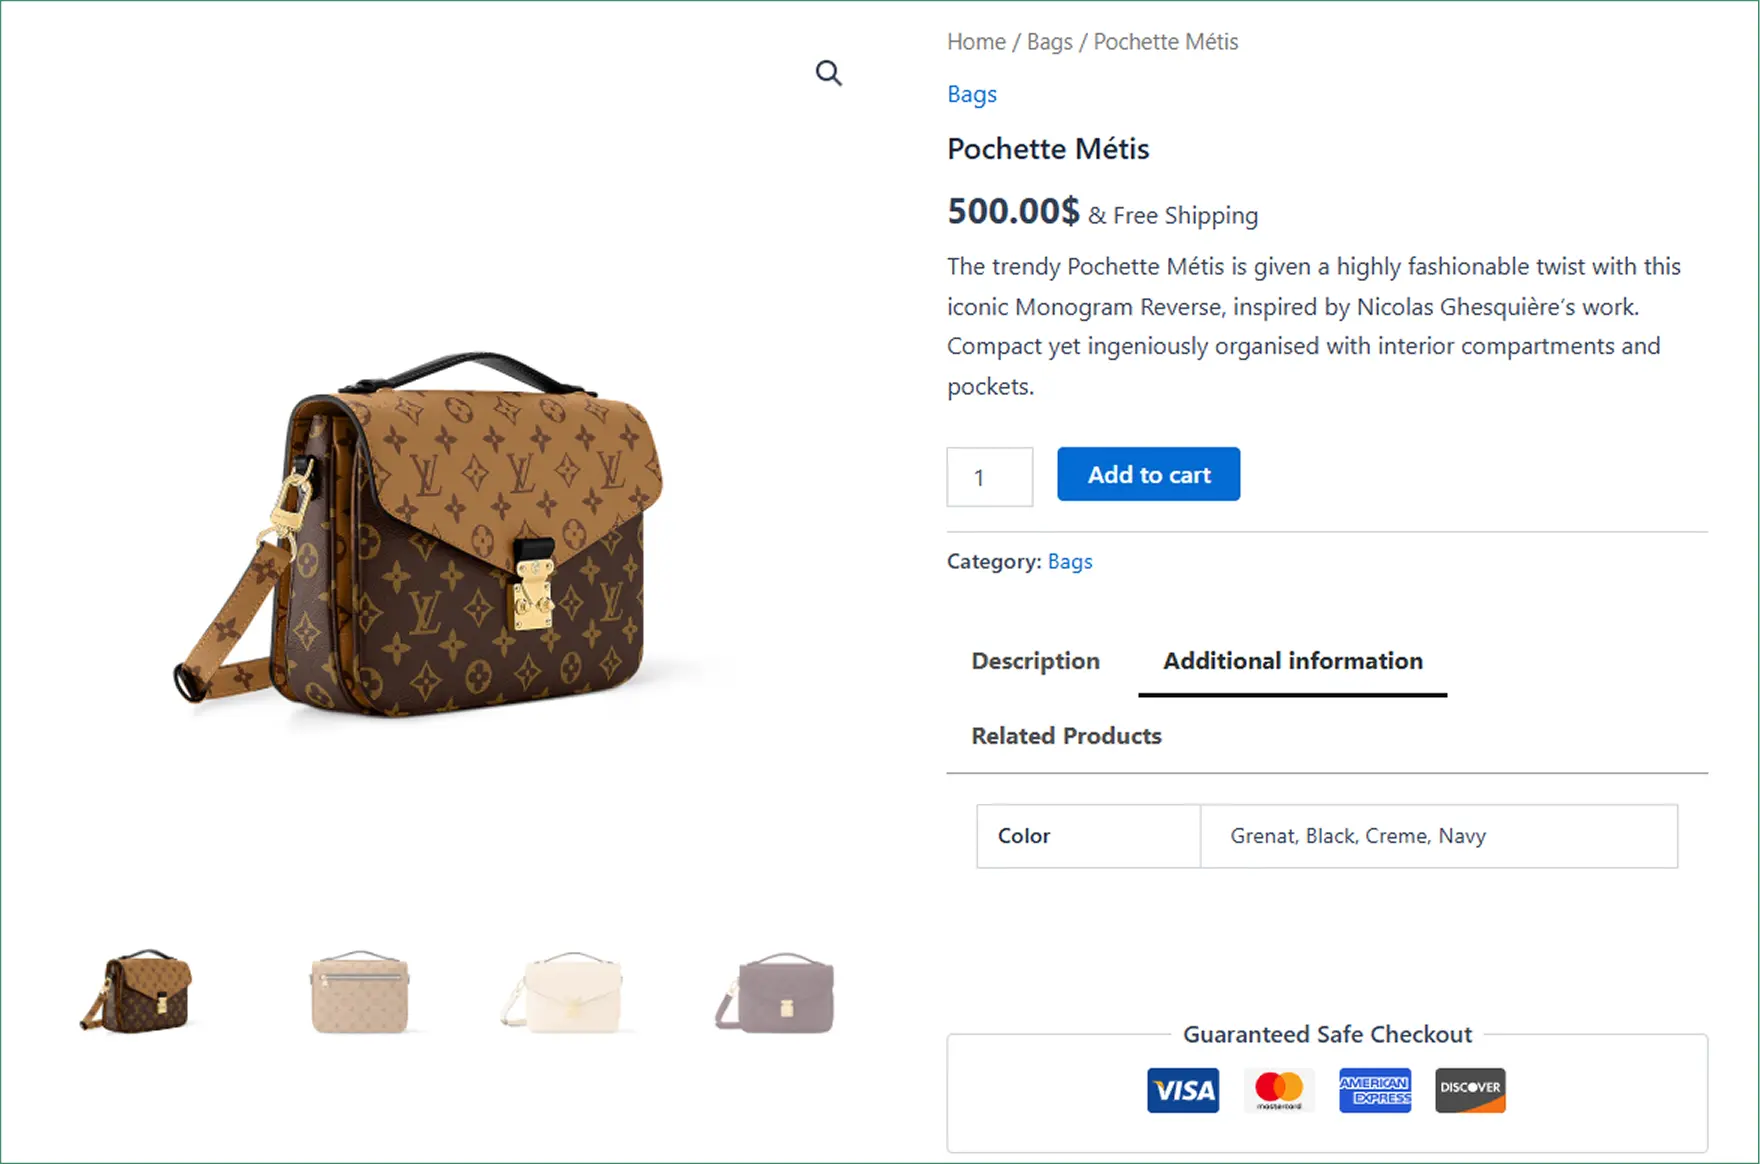Select the beige bag thumbnail
Viewport: 1760px width, 1164px height.
coord(360,992)
